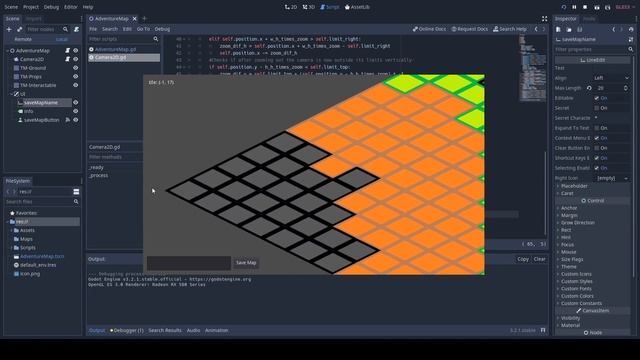
Task: Stop the running scene
Action: [x=585, y=7]
